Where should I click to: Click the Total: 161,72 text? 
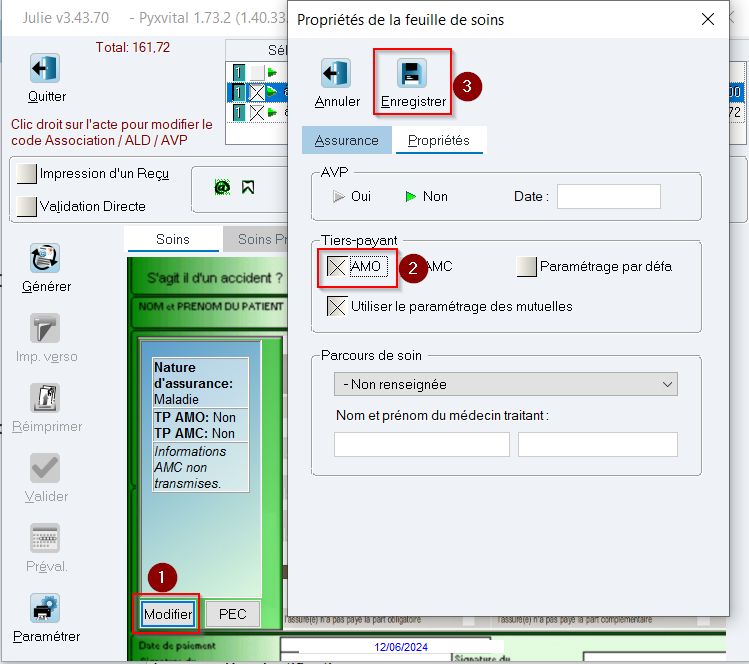coord(132,47)
